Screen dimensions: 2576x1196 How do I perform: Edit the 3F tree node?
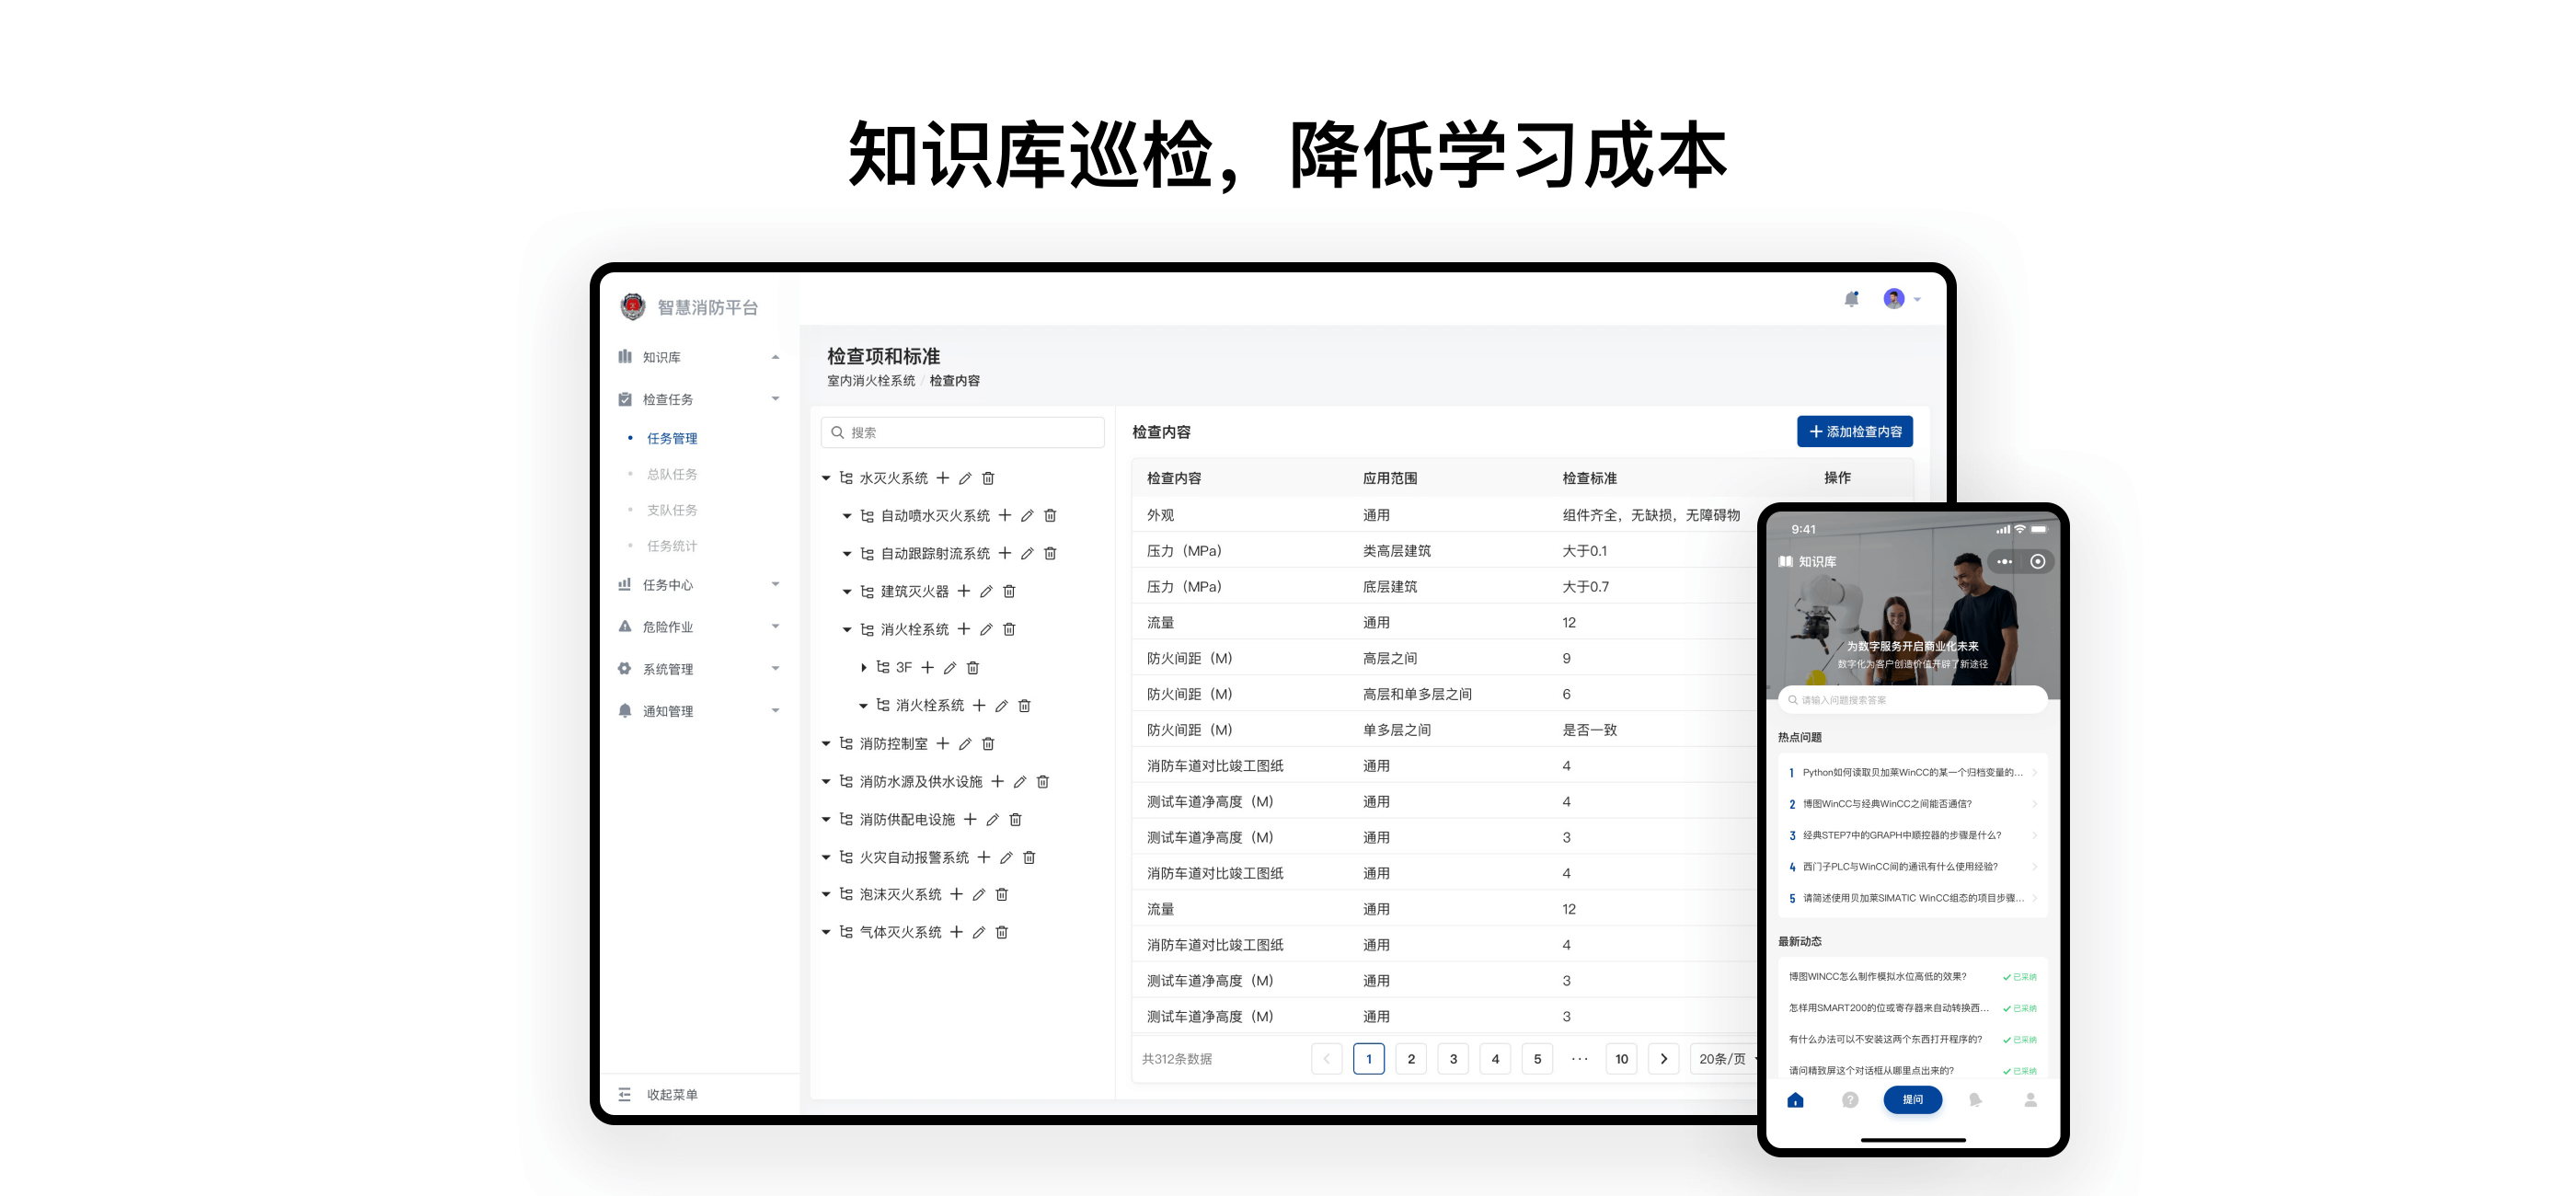(x=950, y=668)
